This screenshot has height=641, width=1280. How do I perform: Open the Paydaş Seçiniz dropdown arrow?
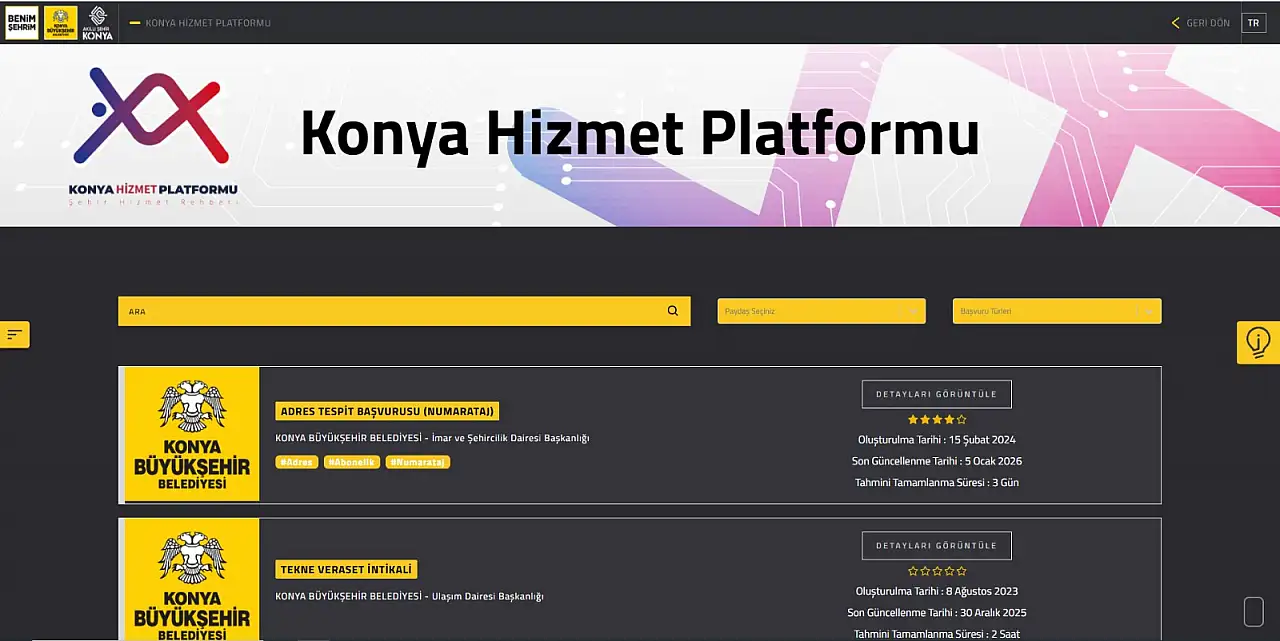(x=913, y=311)
